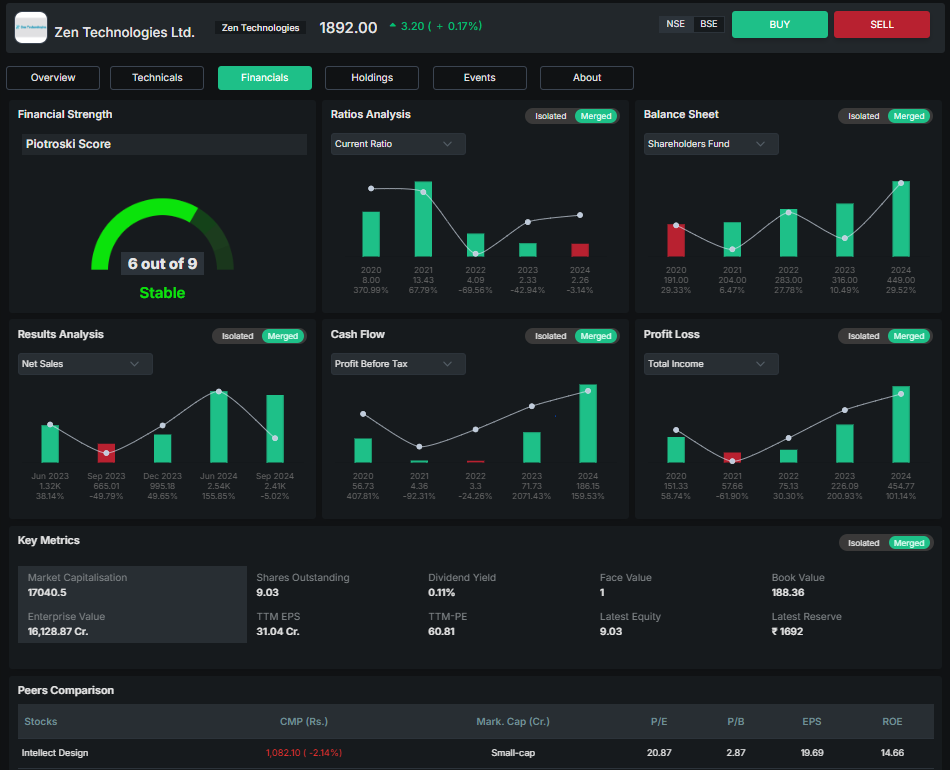The height and width of the screenshot is (770, 950).
Task: Click the red Sep 2023 Net Sales bar
Action: click(x=106, y=454)
